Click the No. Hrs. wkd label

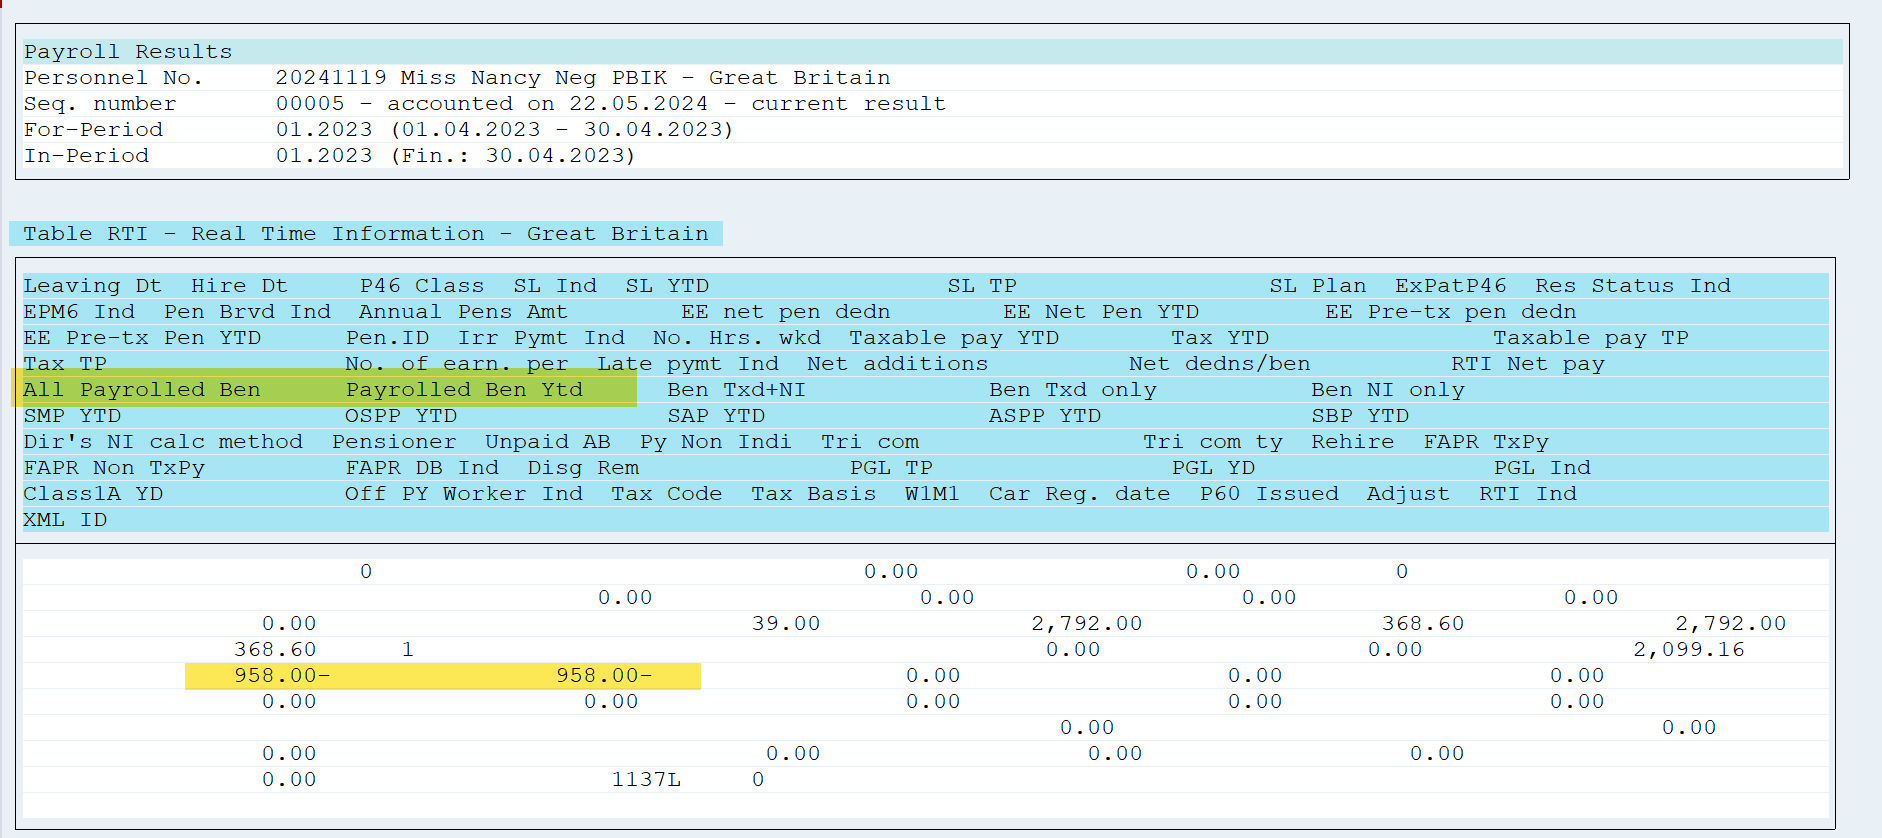point(737,338)
